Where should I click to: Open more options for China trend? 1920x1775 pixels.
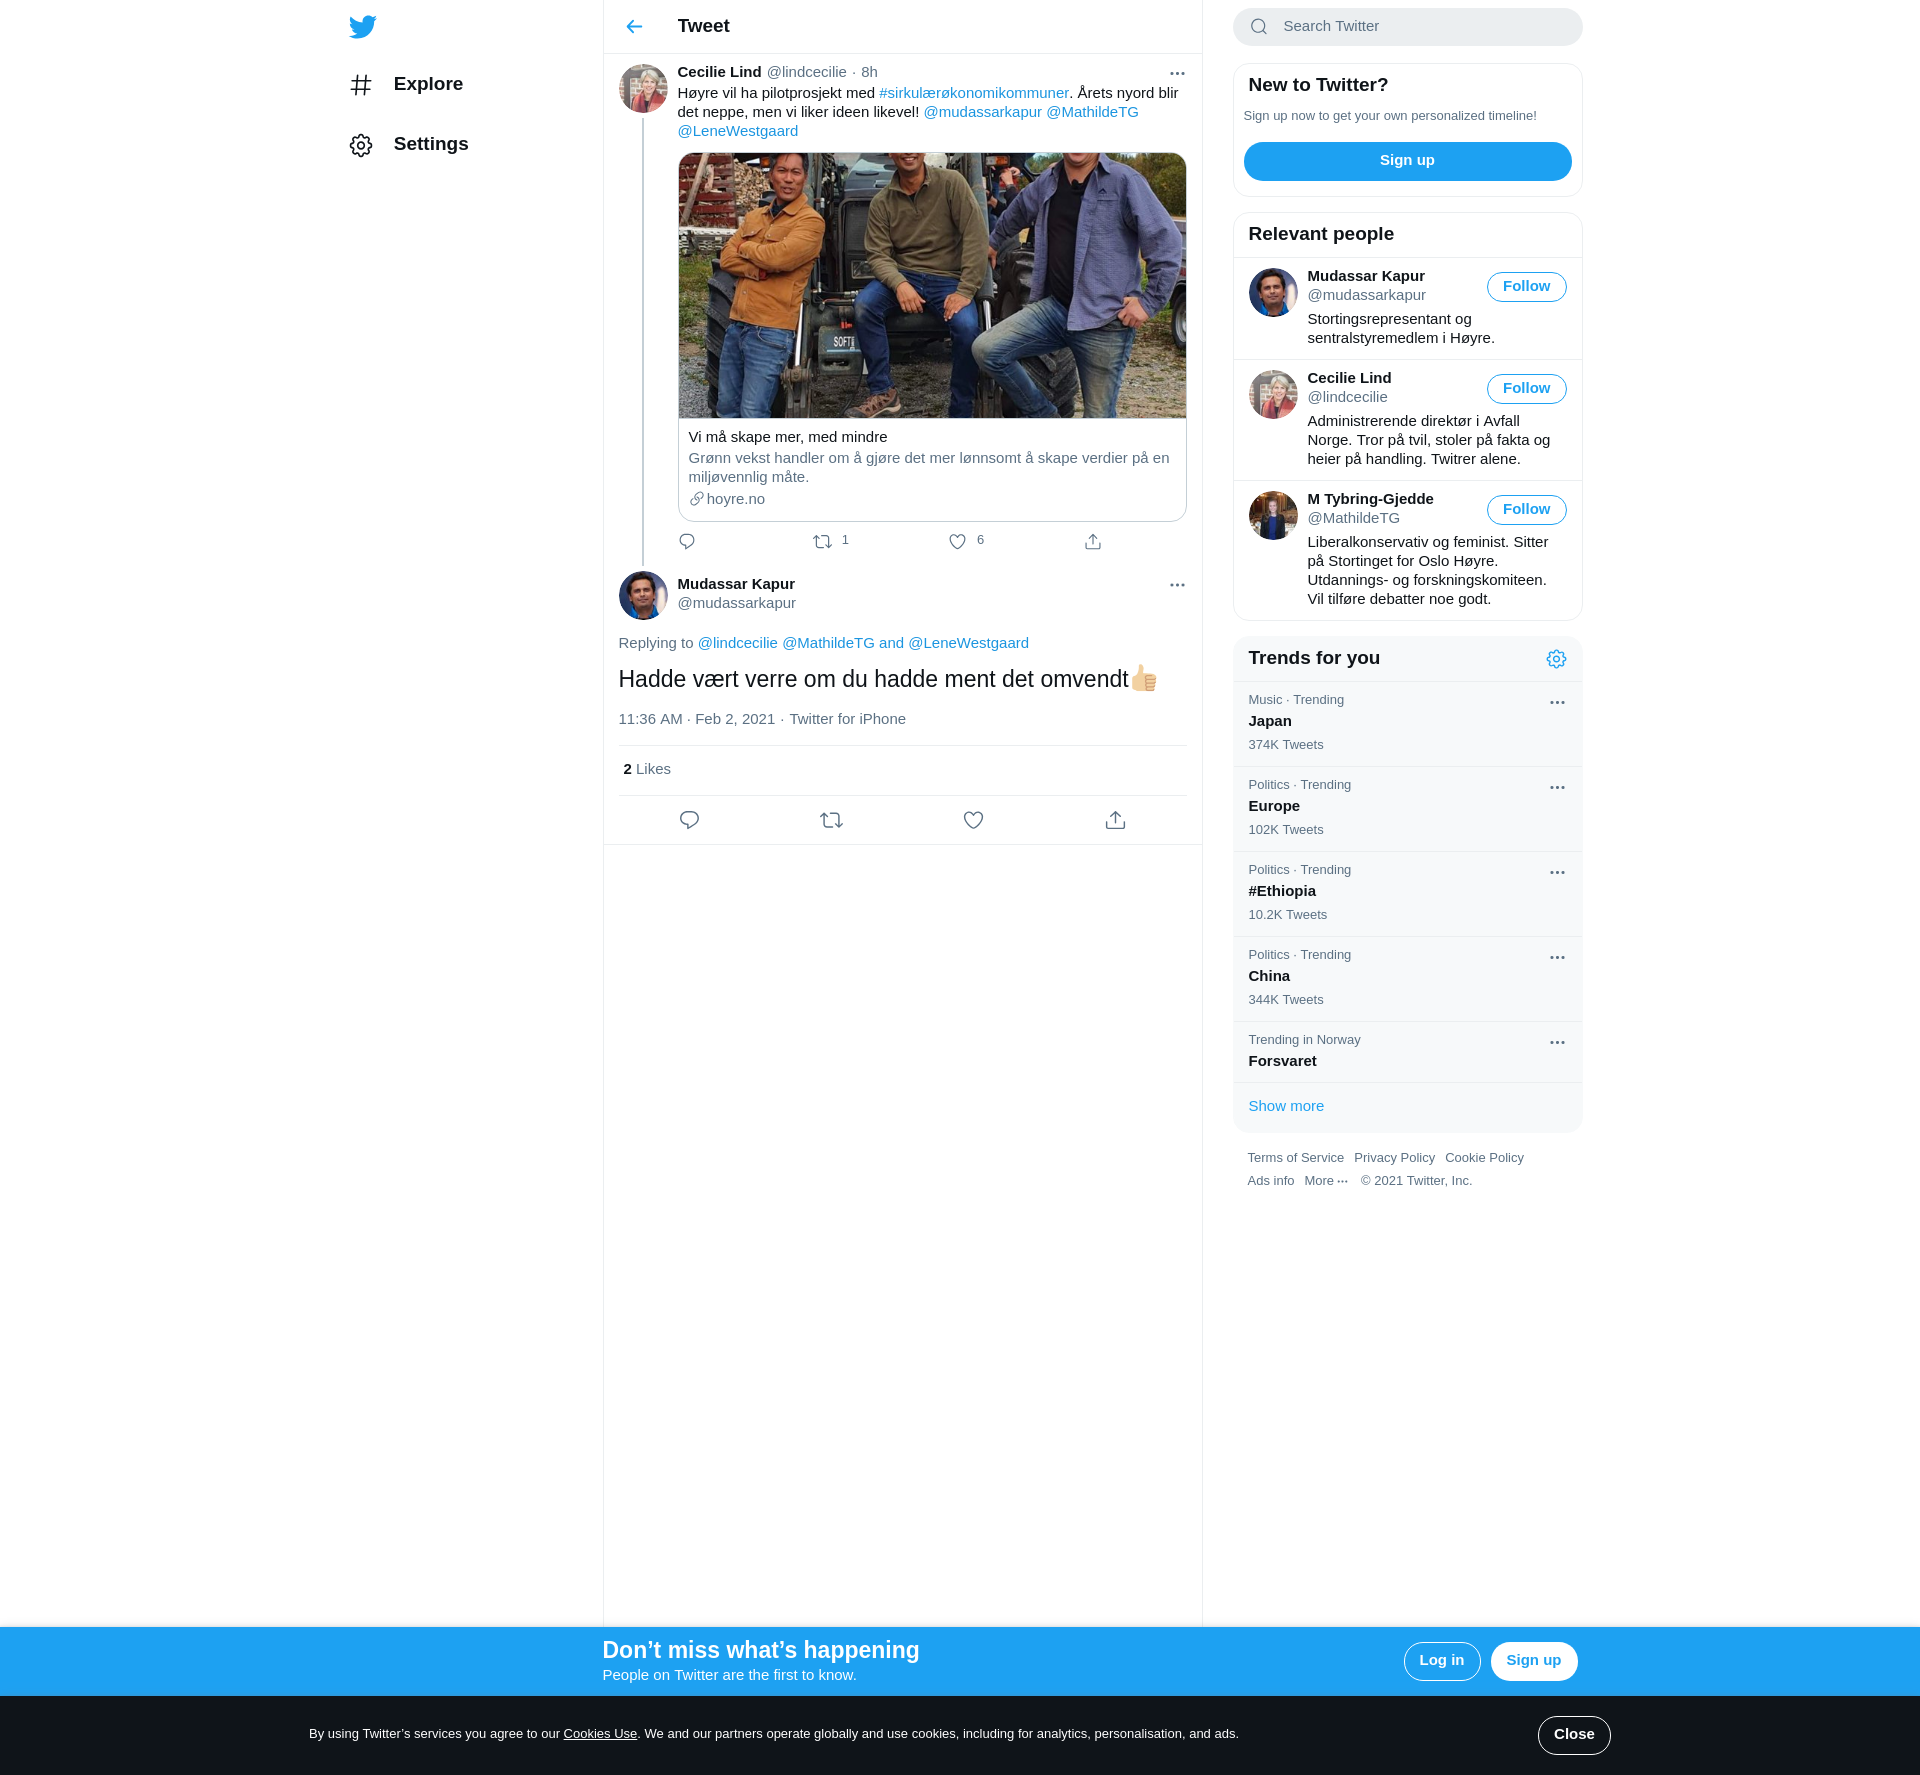coord(1557,958)
